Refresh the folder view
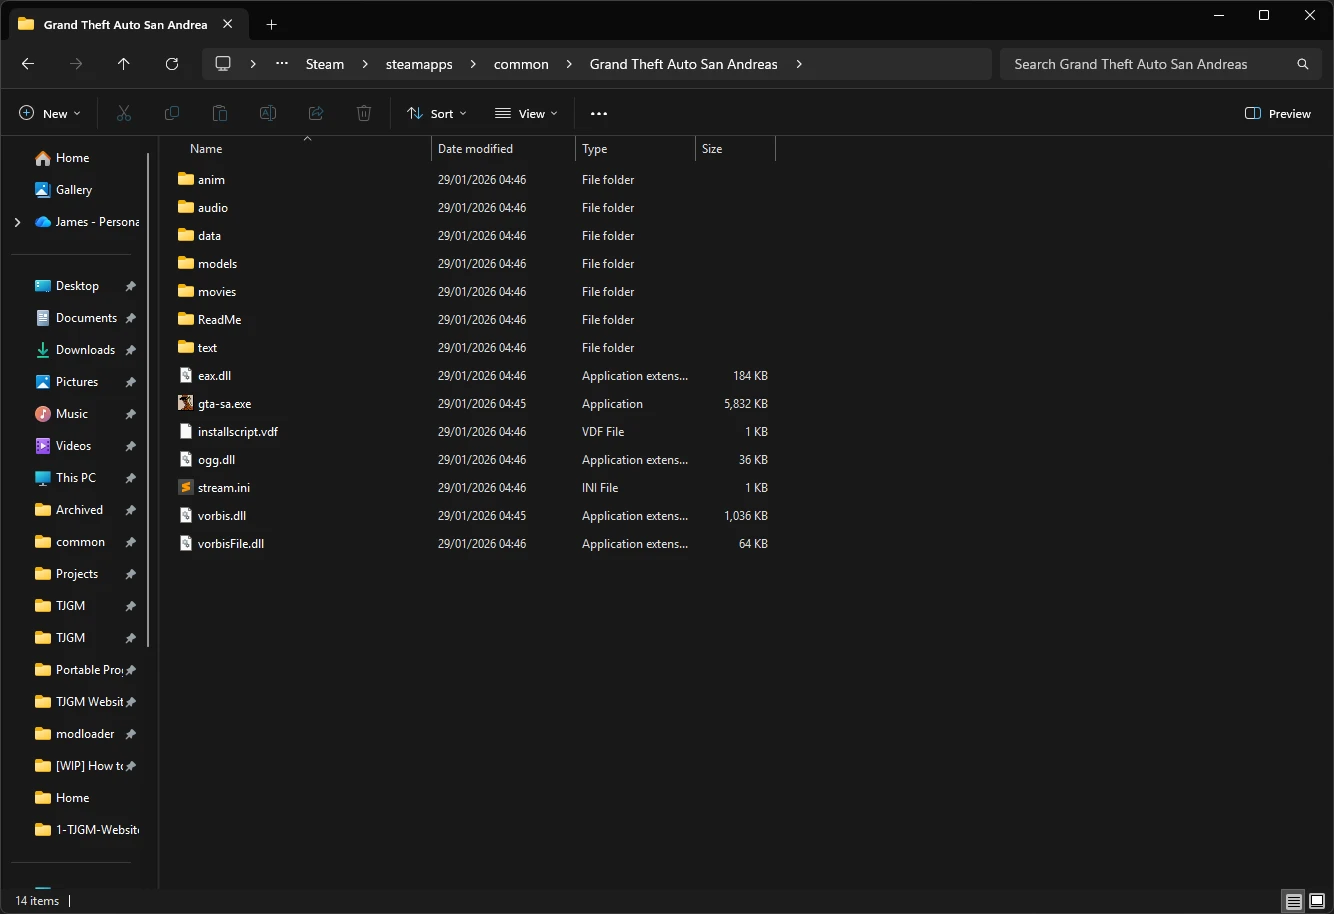 click(172, 63)
